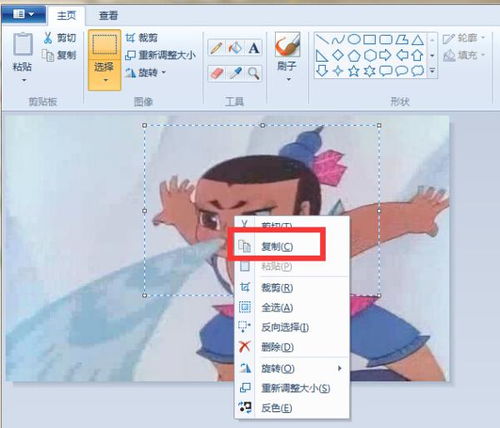Expand the Paste (粘贴) dropdown arrow

point(24,80)
